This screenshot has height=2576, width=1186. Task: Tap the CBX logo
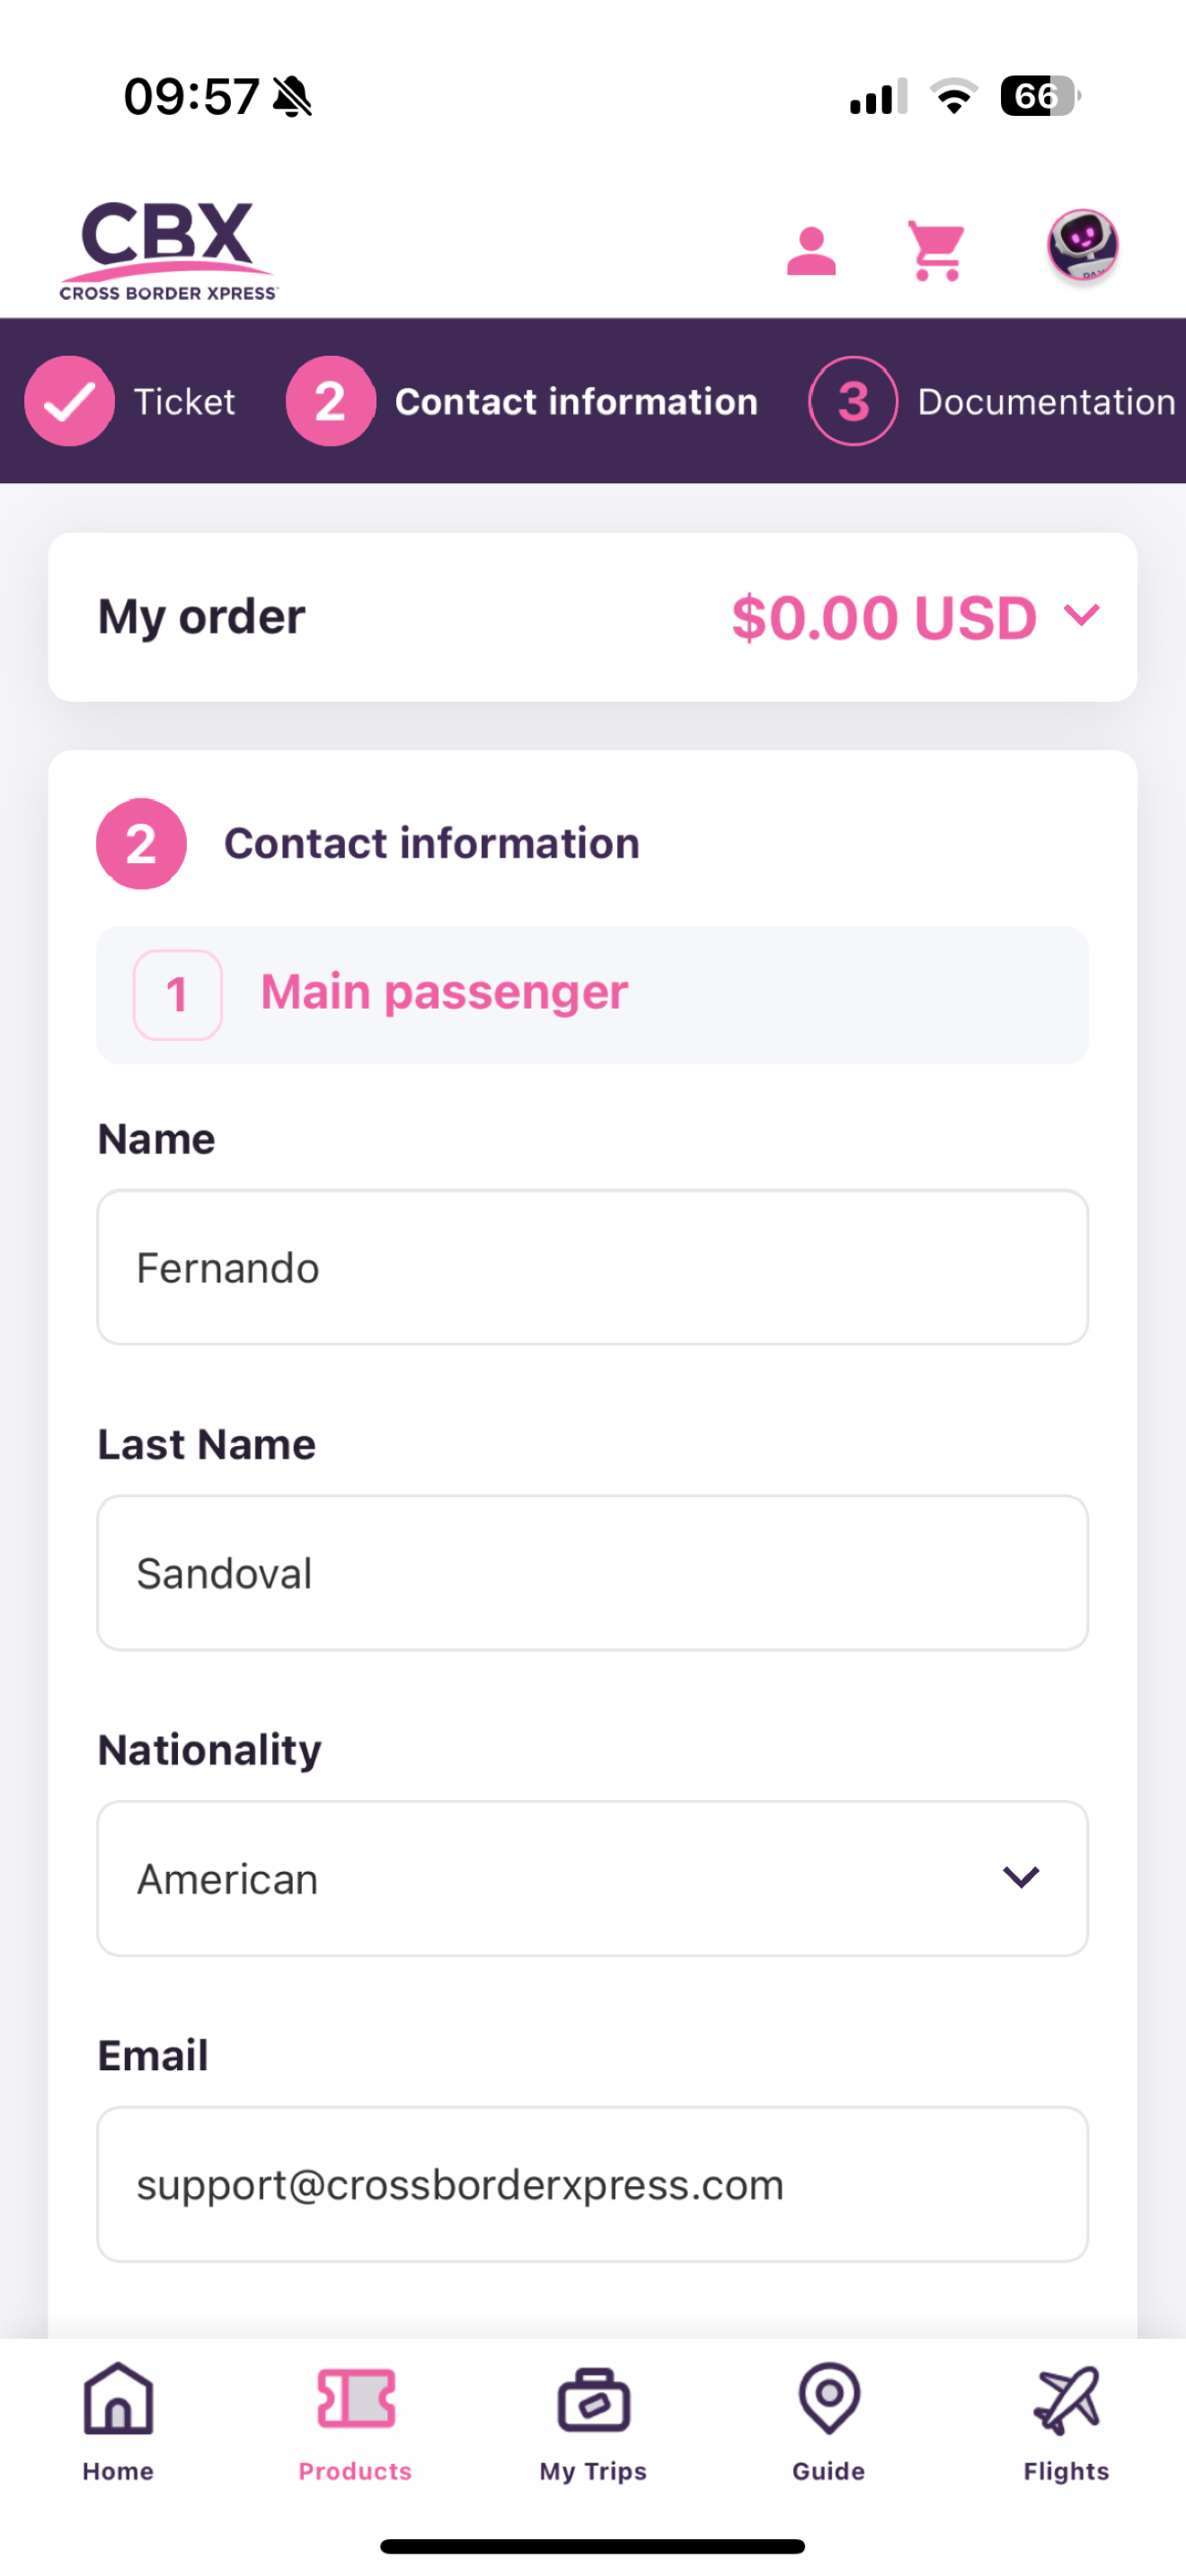click(x=168, y=250)
